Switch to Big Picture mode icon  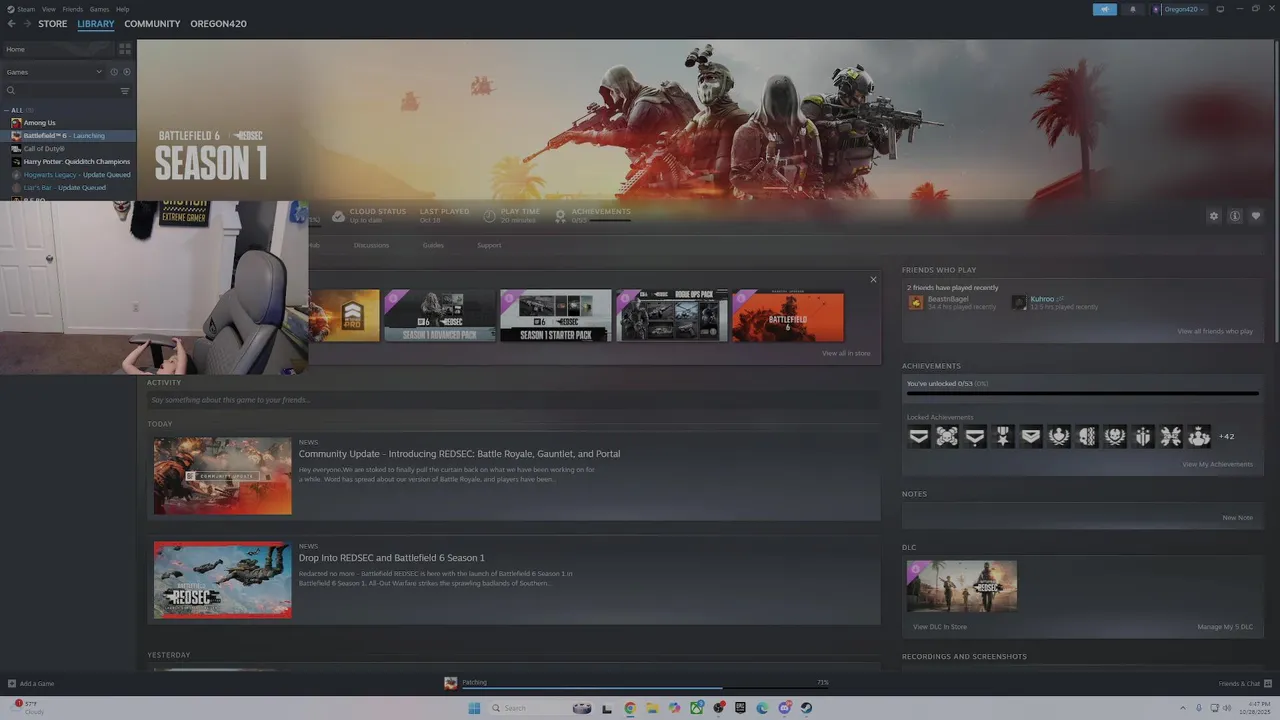coord(1220,9)
